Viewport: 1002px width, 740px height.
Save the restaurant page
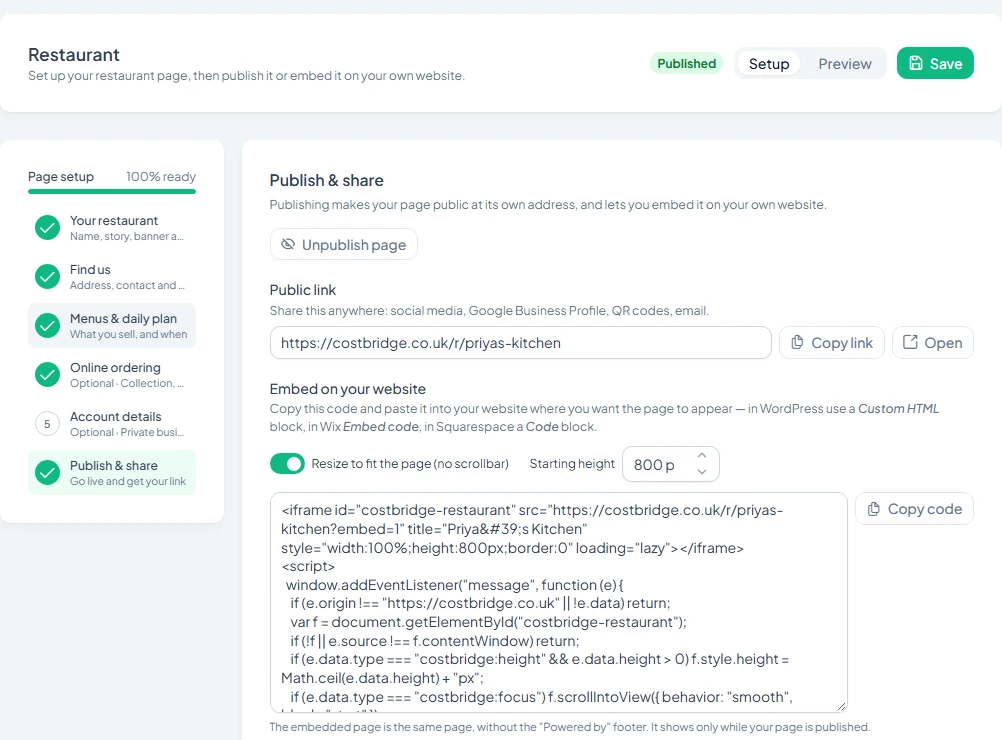pyautogui.click(x=935, y=63)
